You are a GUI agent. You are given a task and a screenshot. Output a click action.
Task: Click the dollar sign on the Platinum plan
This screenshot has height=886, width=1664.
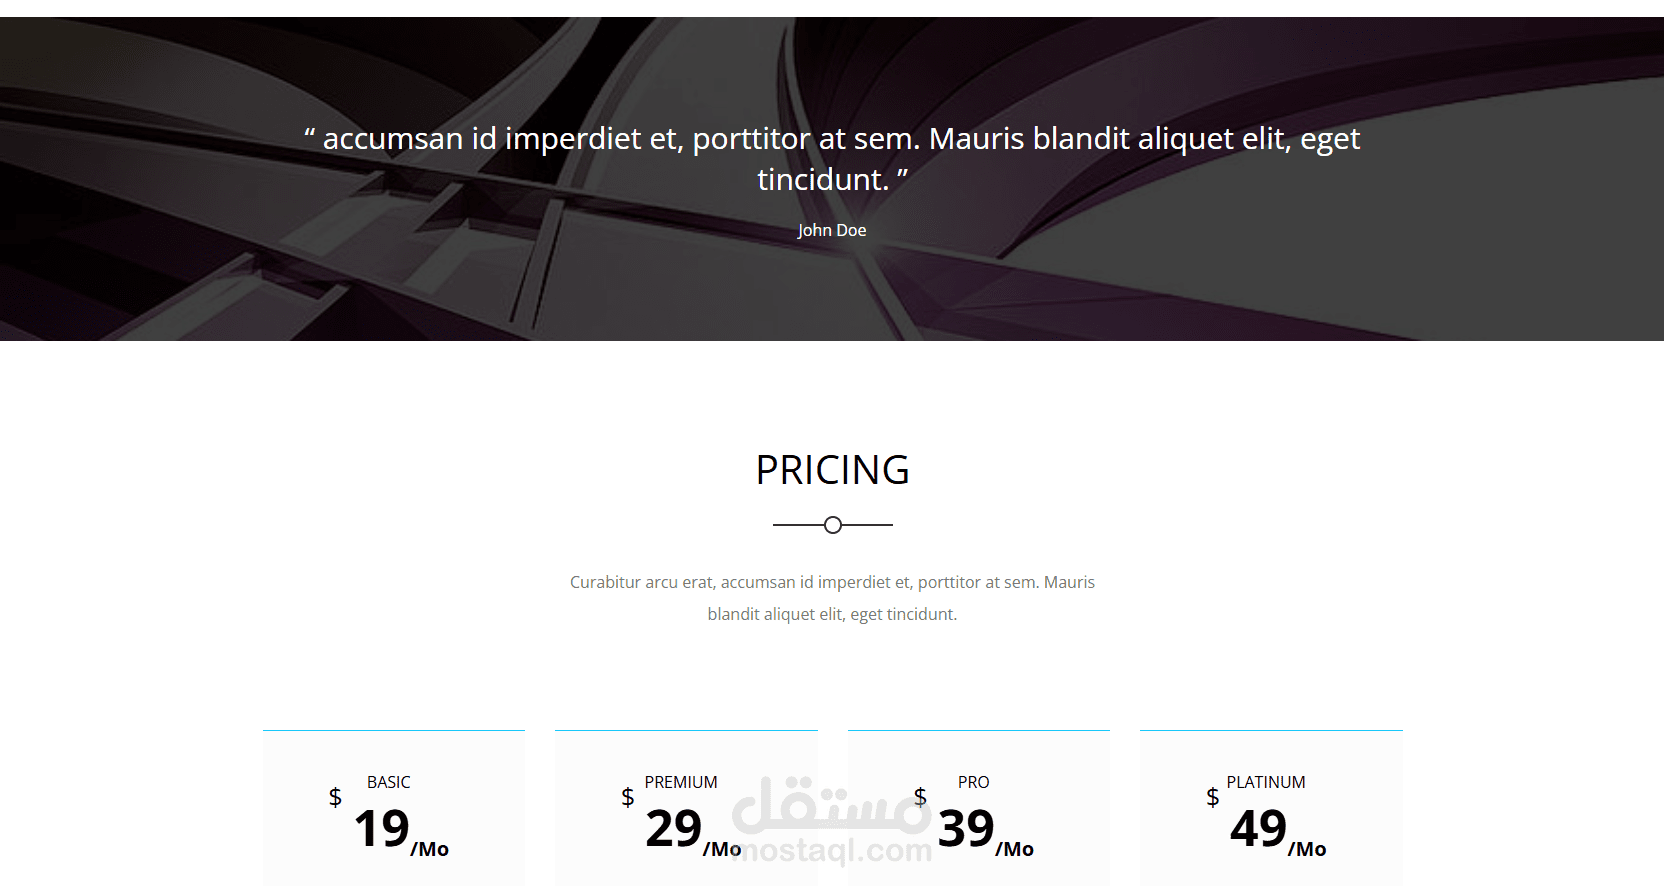(1213, 797)
